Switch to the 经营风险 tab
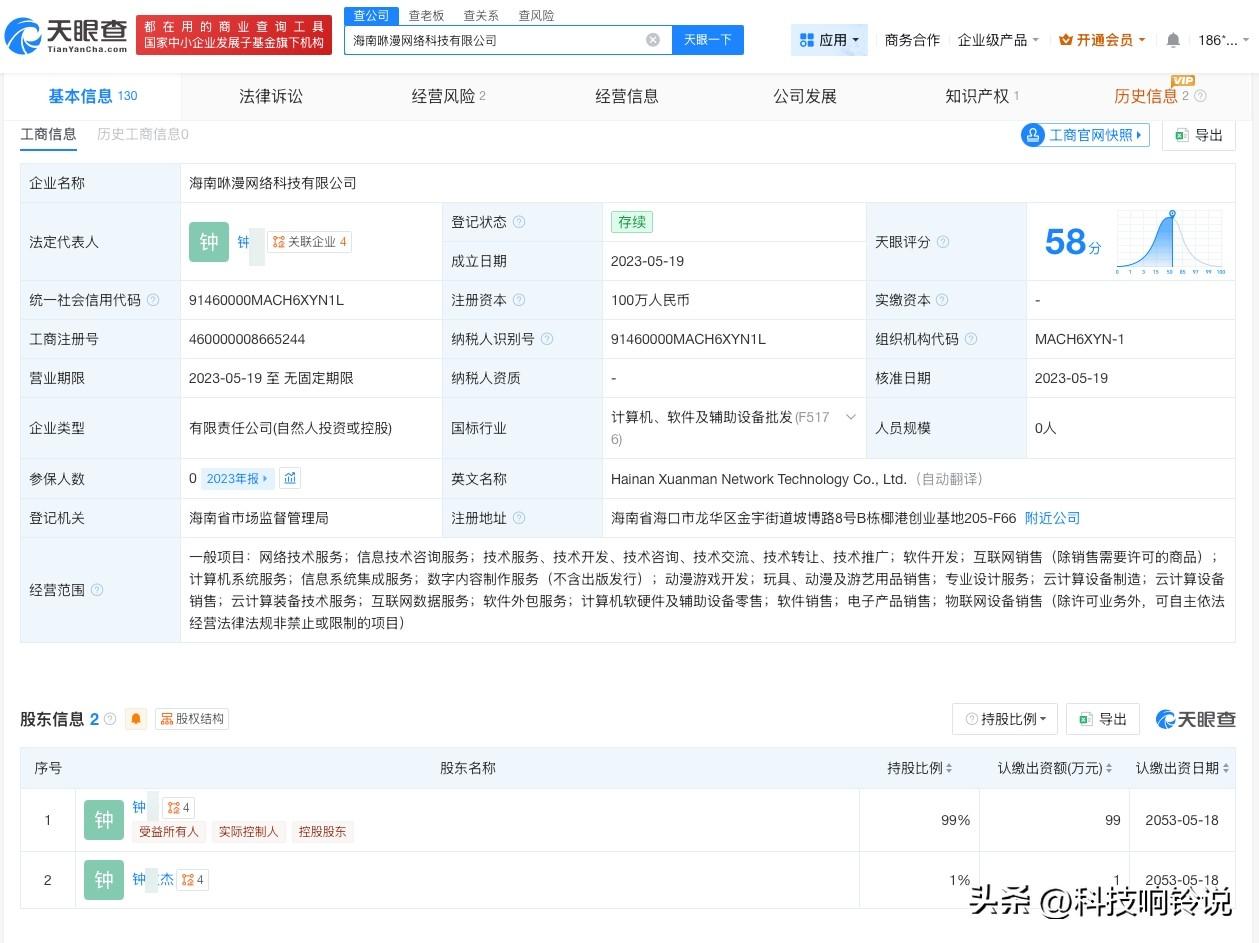1259x943 pixels. pyautogui.click(x=448, y=96)
